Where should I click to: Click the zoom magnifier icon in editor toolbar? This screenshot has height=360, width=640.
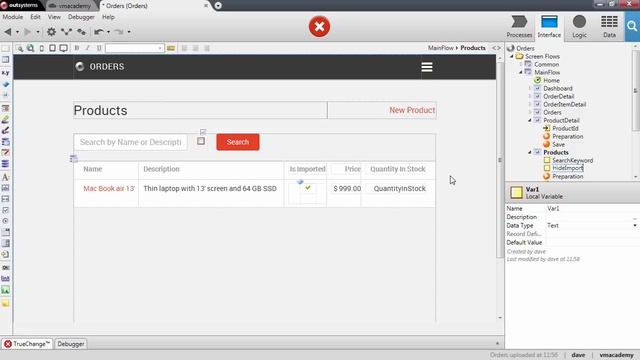(x=19, y=48)
